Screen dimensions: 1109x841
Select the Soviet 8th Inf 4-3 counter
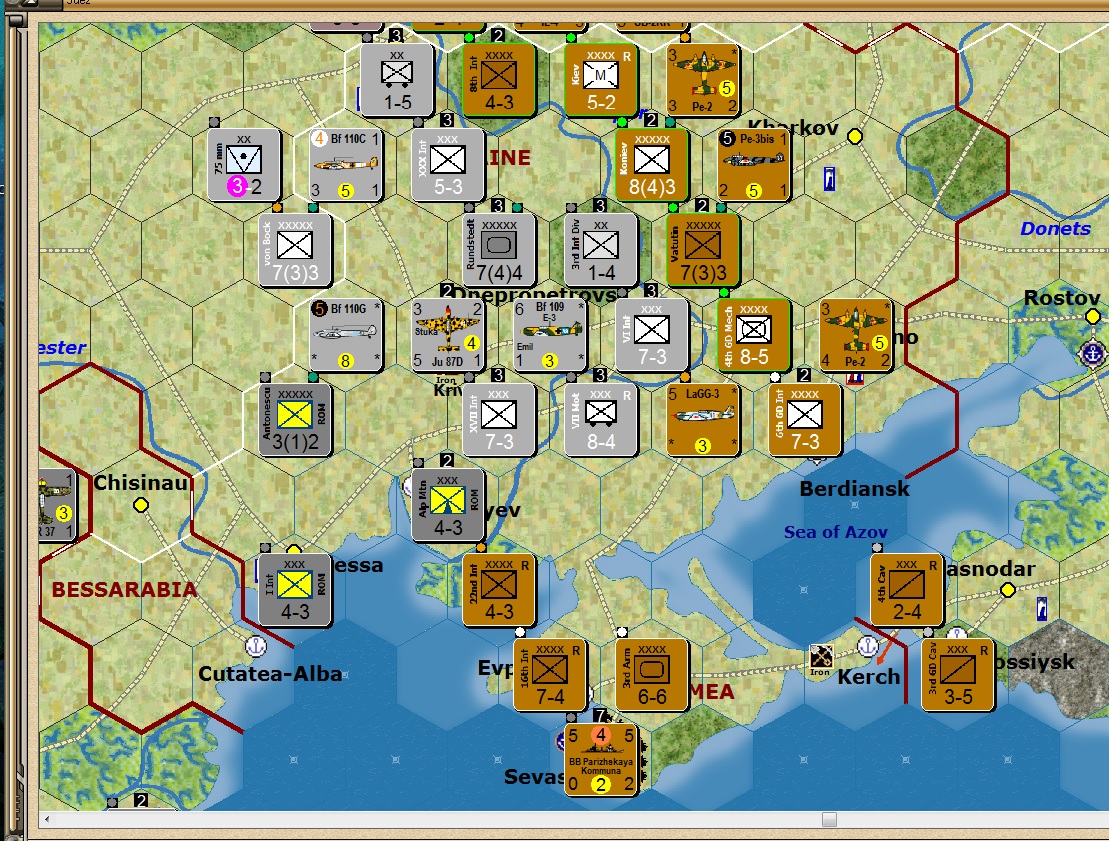[x=499, y=80]
